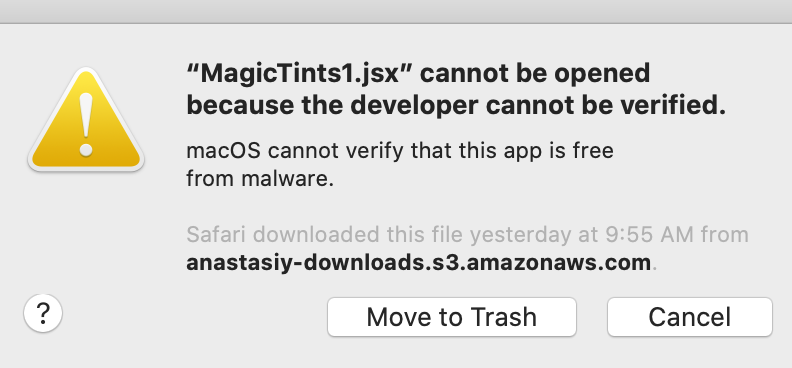The width and height of the screenshot is (792, 368).
Task: Click the MagicTints1.jsx filename in headline
Action: pos(300,74)
